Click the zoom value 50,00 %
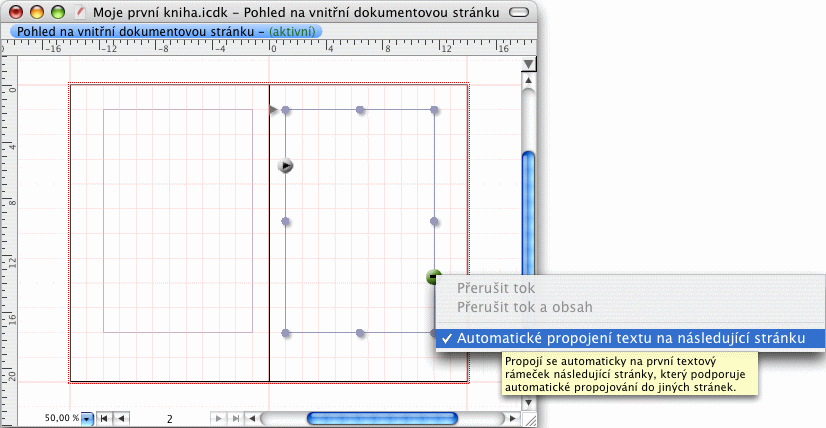This screenshot has width=826, height=428. coord(62,419)
